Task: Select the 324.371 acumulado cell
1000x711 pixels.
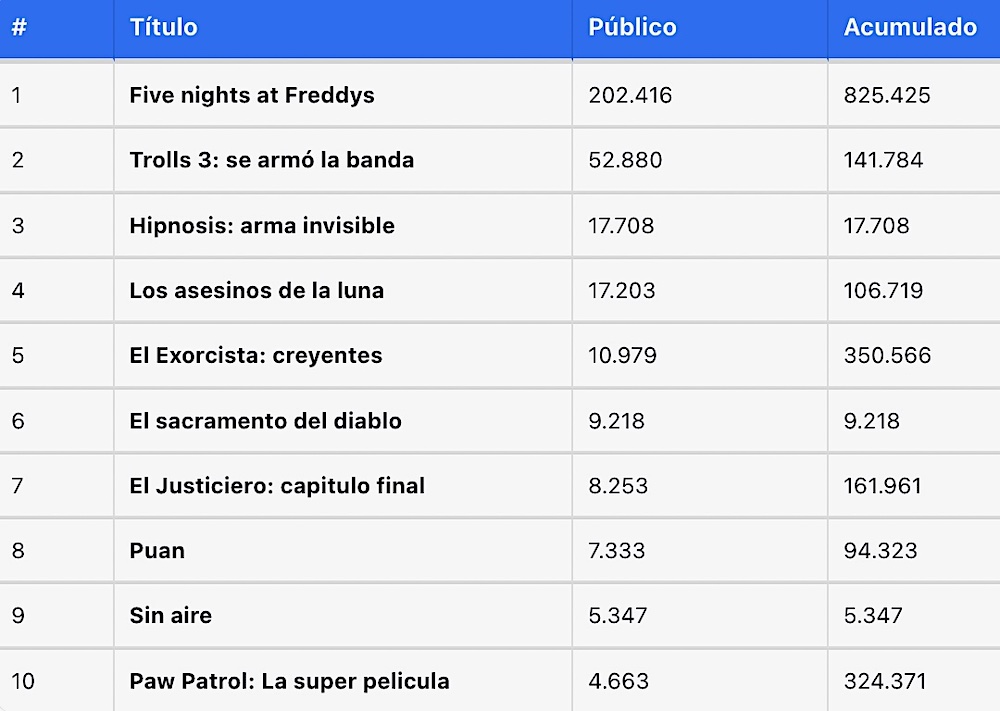Action: coord(885,682)
